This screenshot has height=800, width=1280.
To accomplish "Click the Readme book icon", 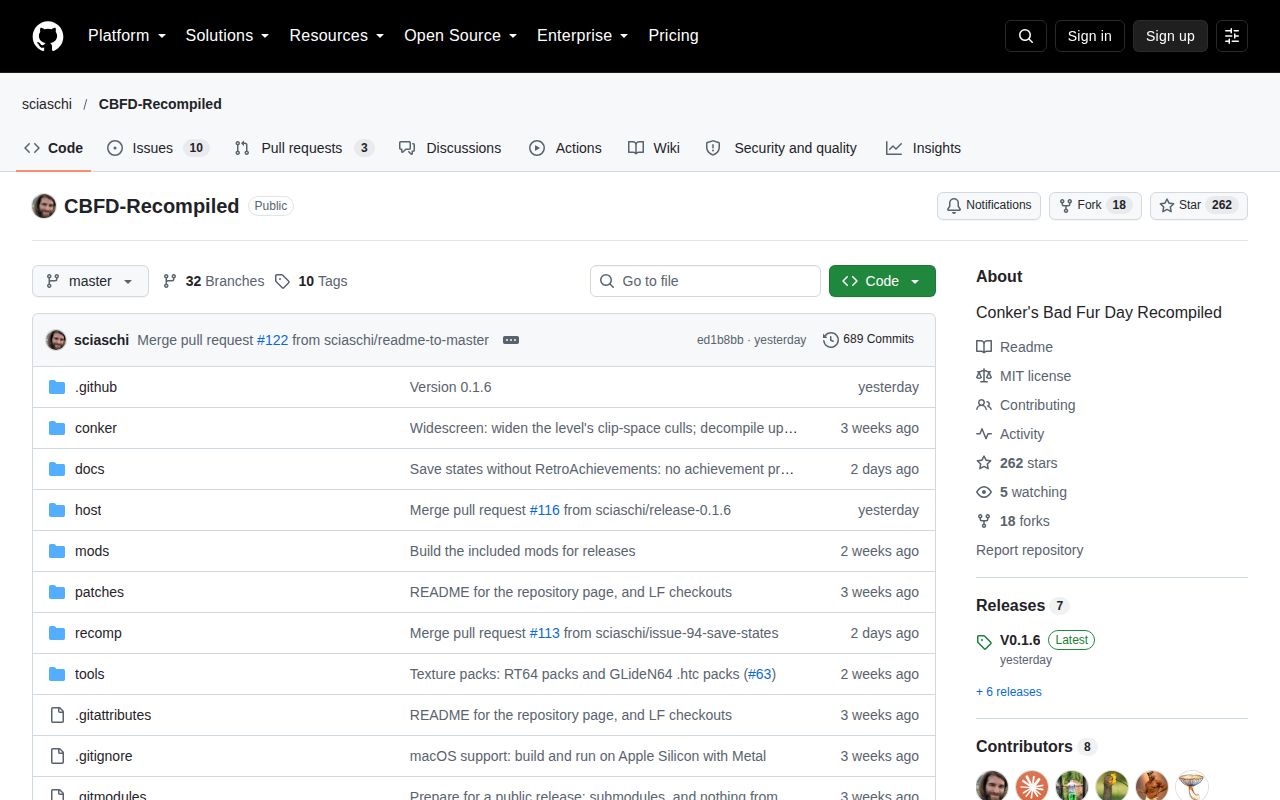I will (x=984, y=347).
